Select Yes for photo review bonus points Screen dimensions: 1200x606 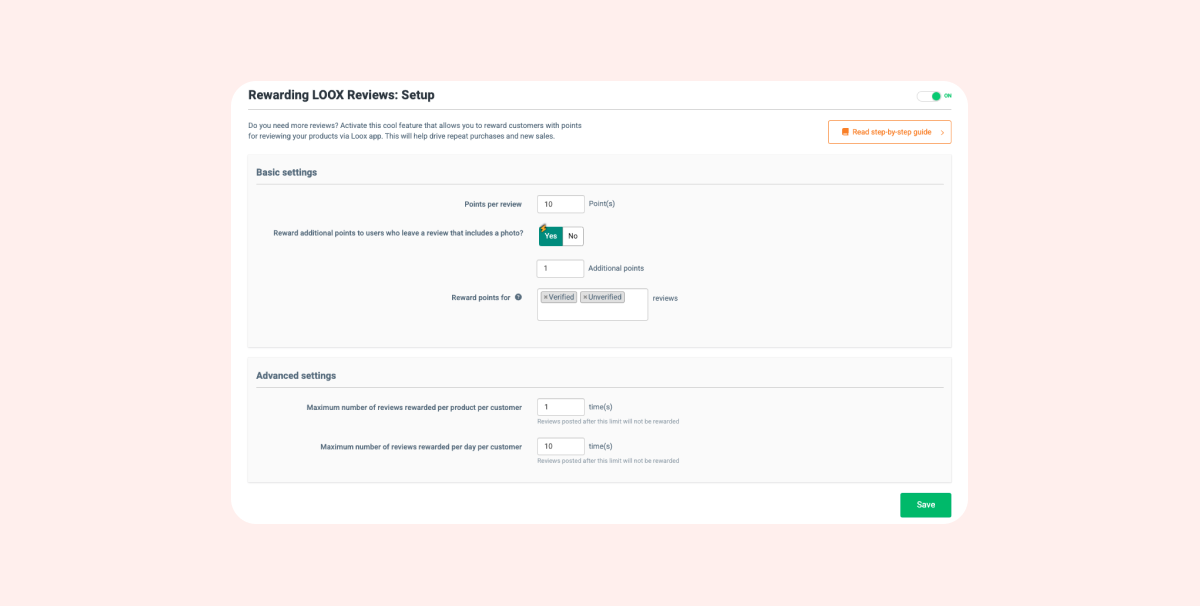coord(551,236)
